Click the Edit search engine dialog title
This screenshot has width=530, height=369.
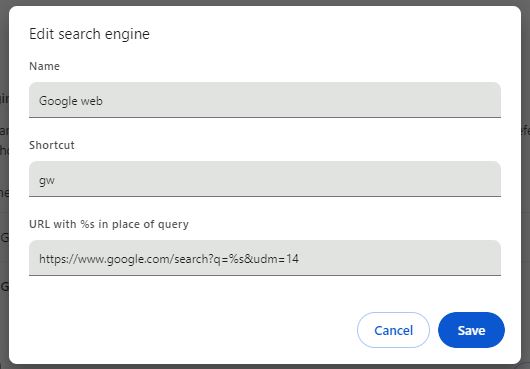pos(89,34)
